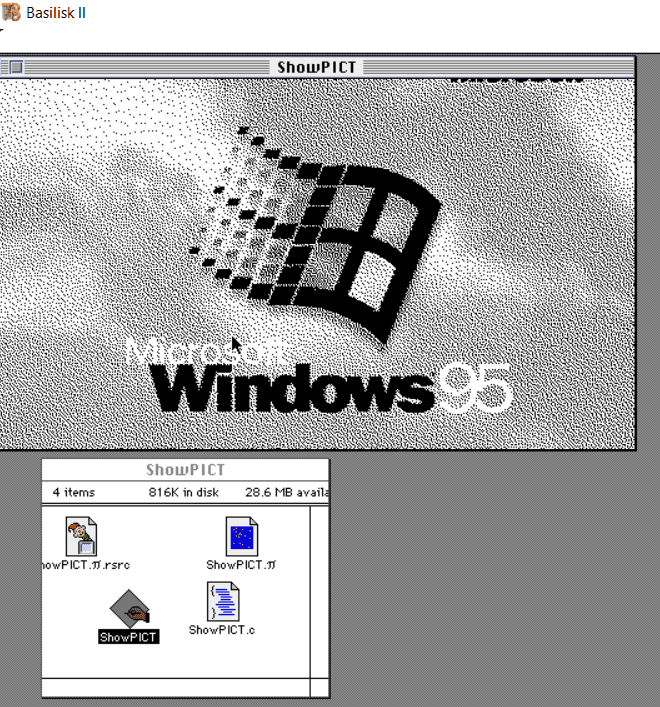The height and width of the screenshot is (707, 660).
Task: Click the highlighted ShowPICT application name label
Action: (x=128, y=637)
